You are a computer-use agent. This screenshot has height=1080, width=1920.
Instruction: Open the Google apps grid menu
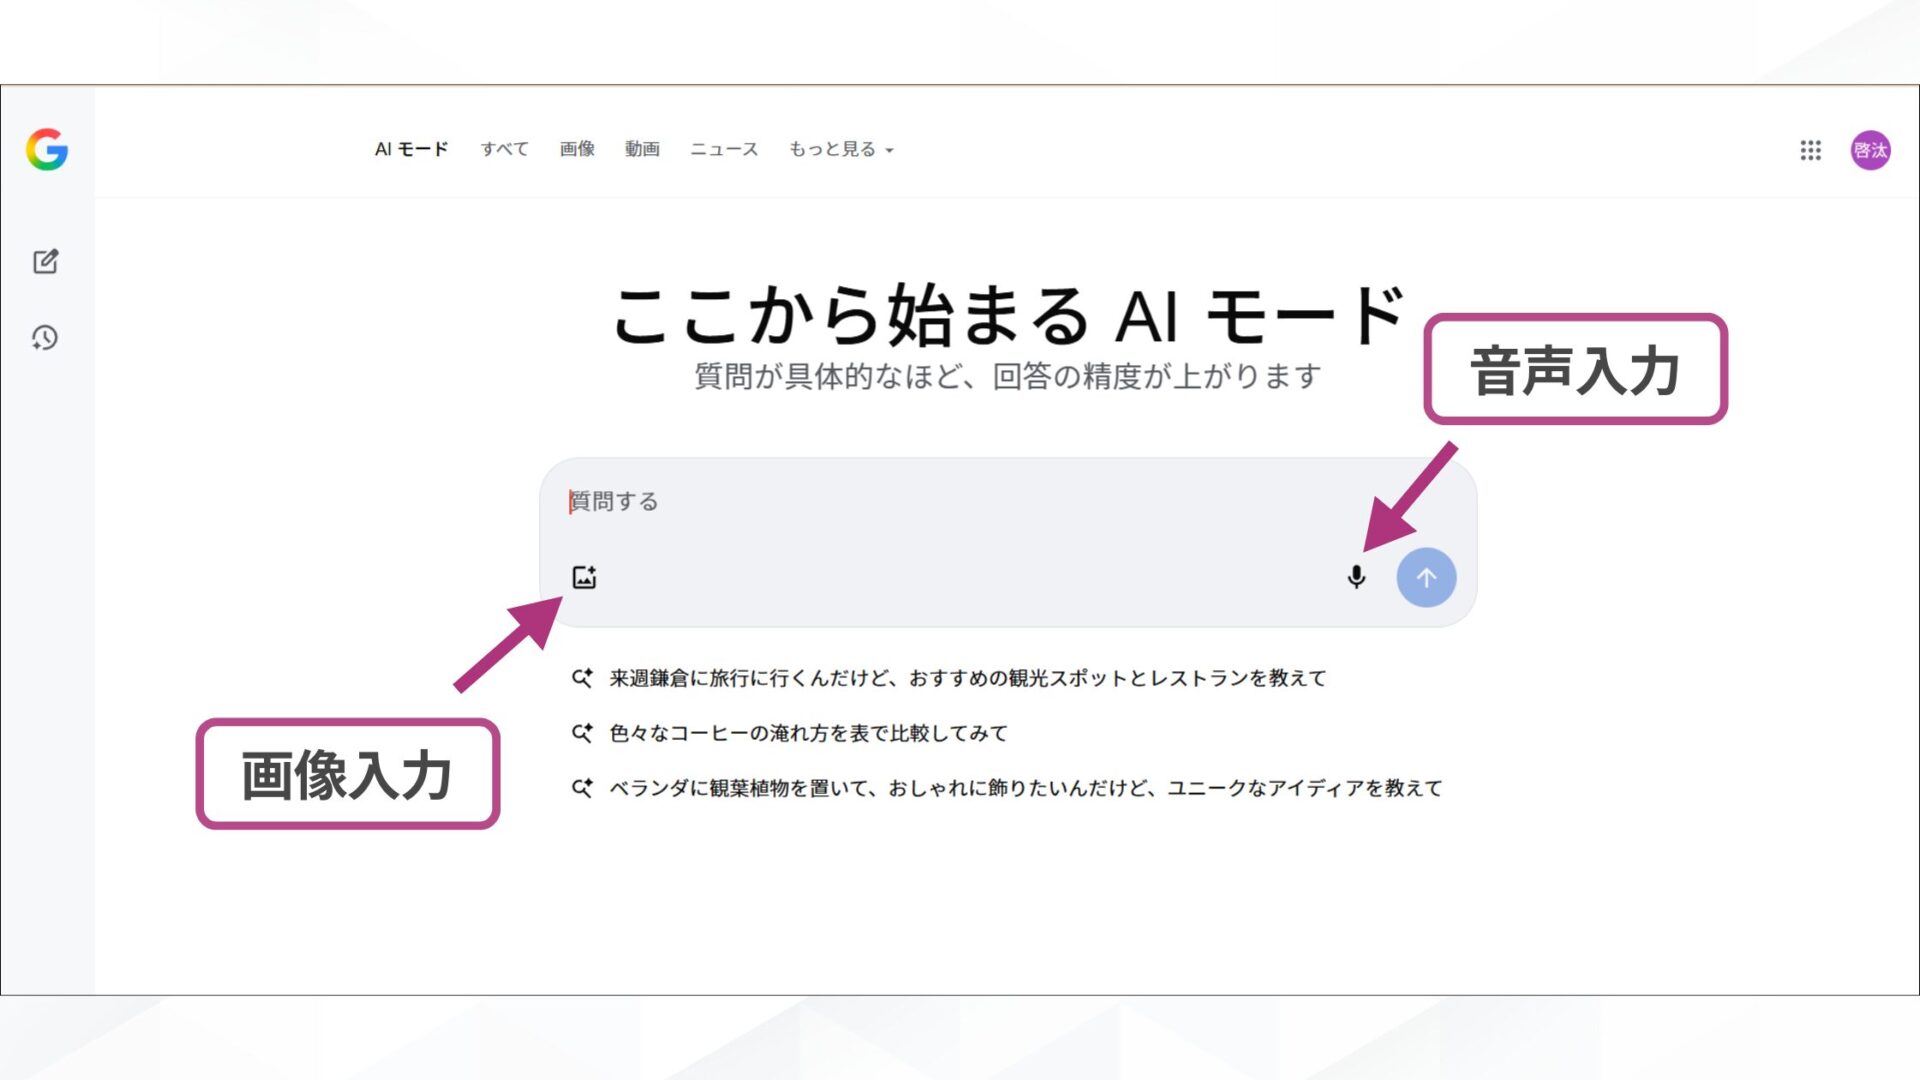coord(1810,150)
